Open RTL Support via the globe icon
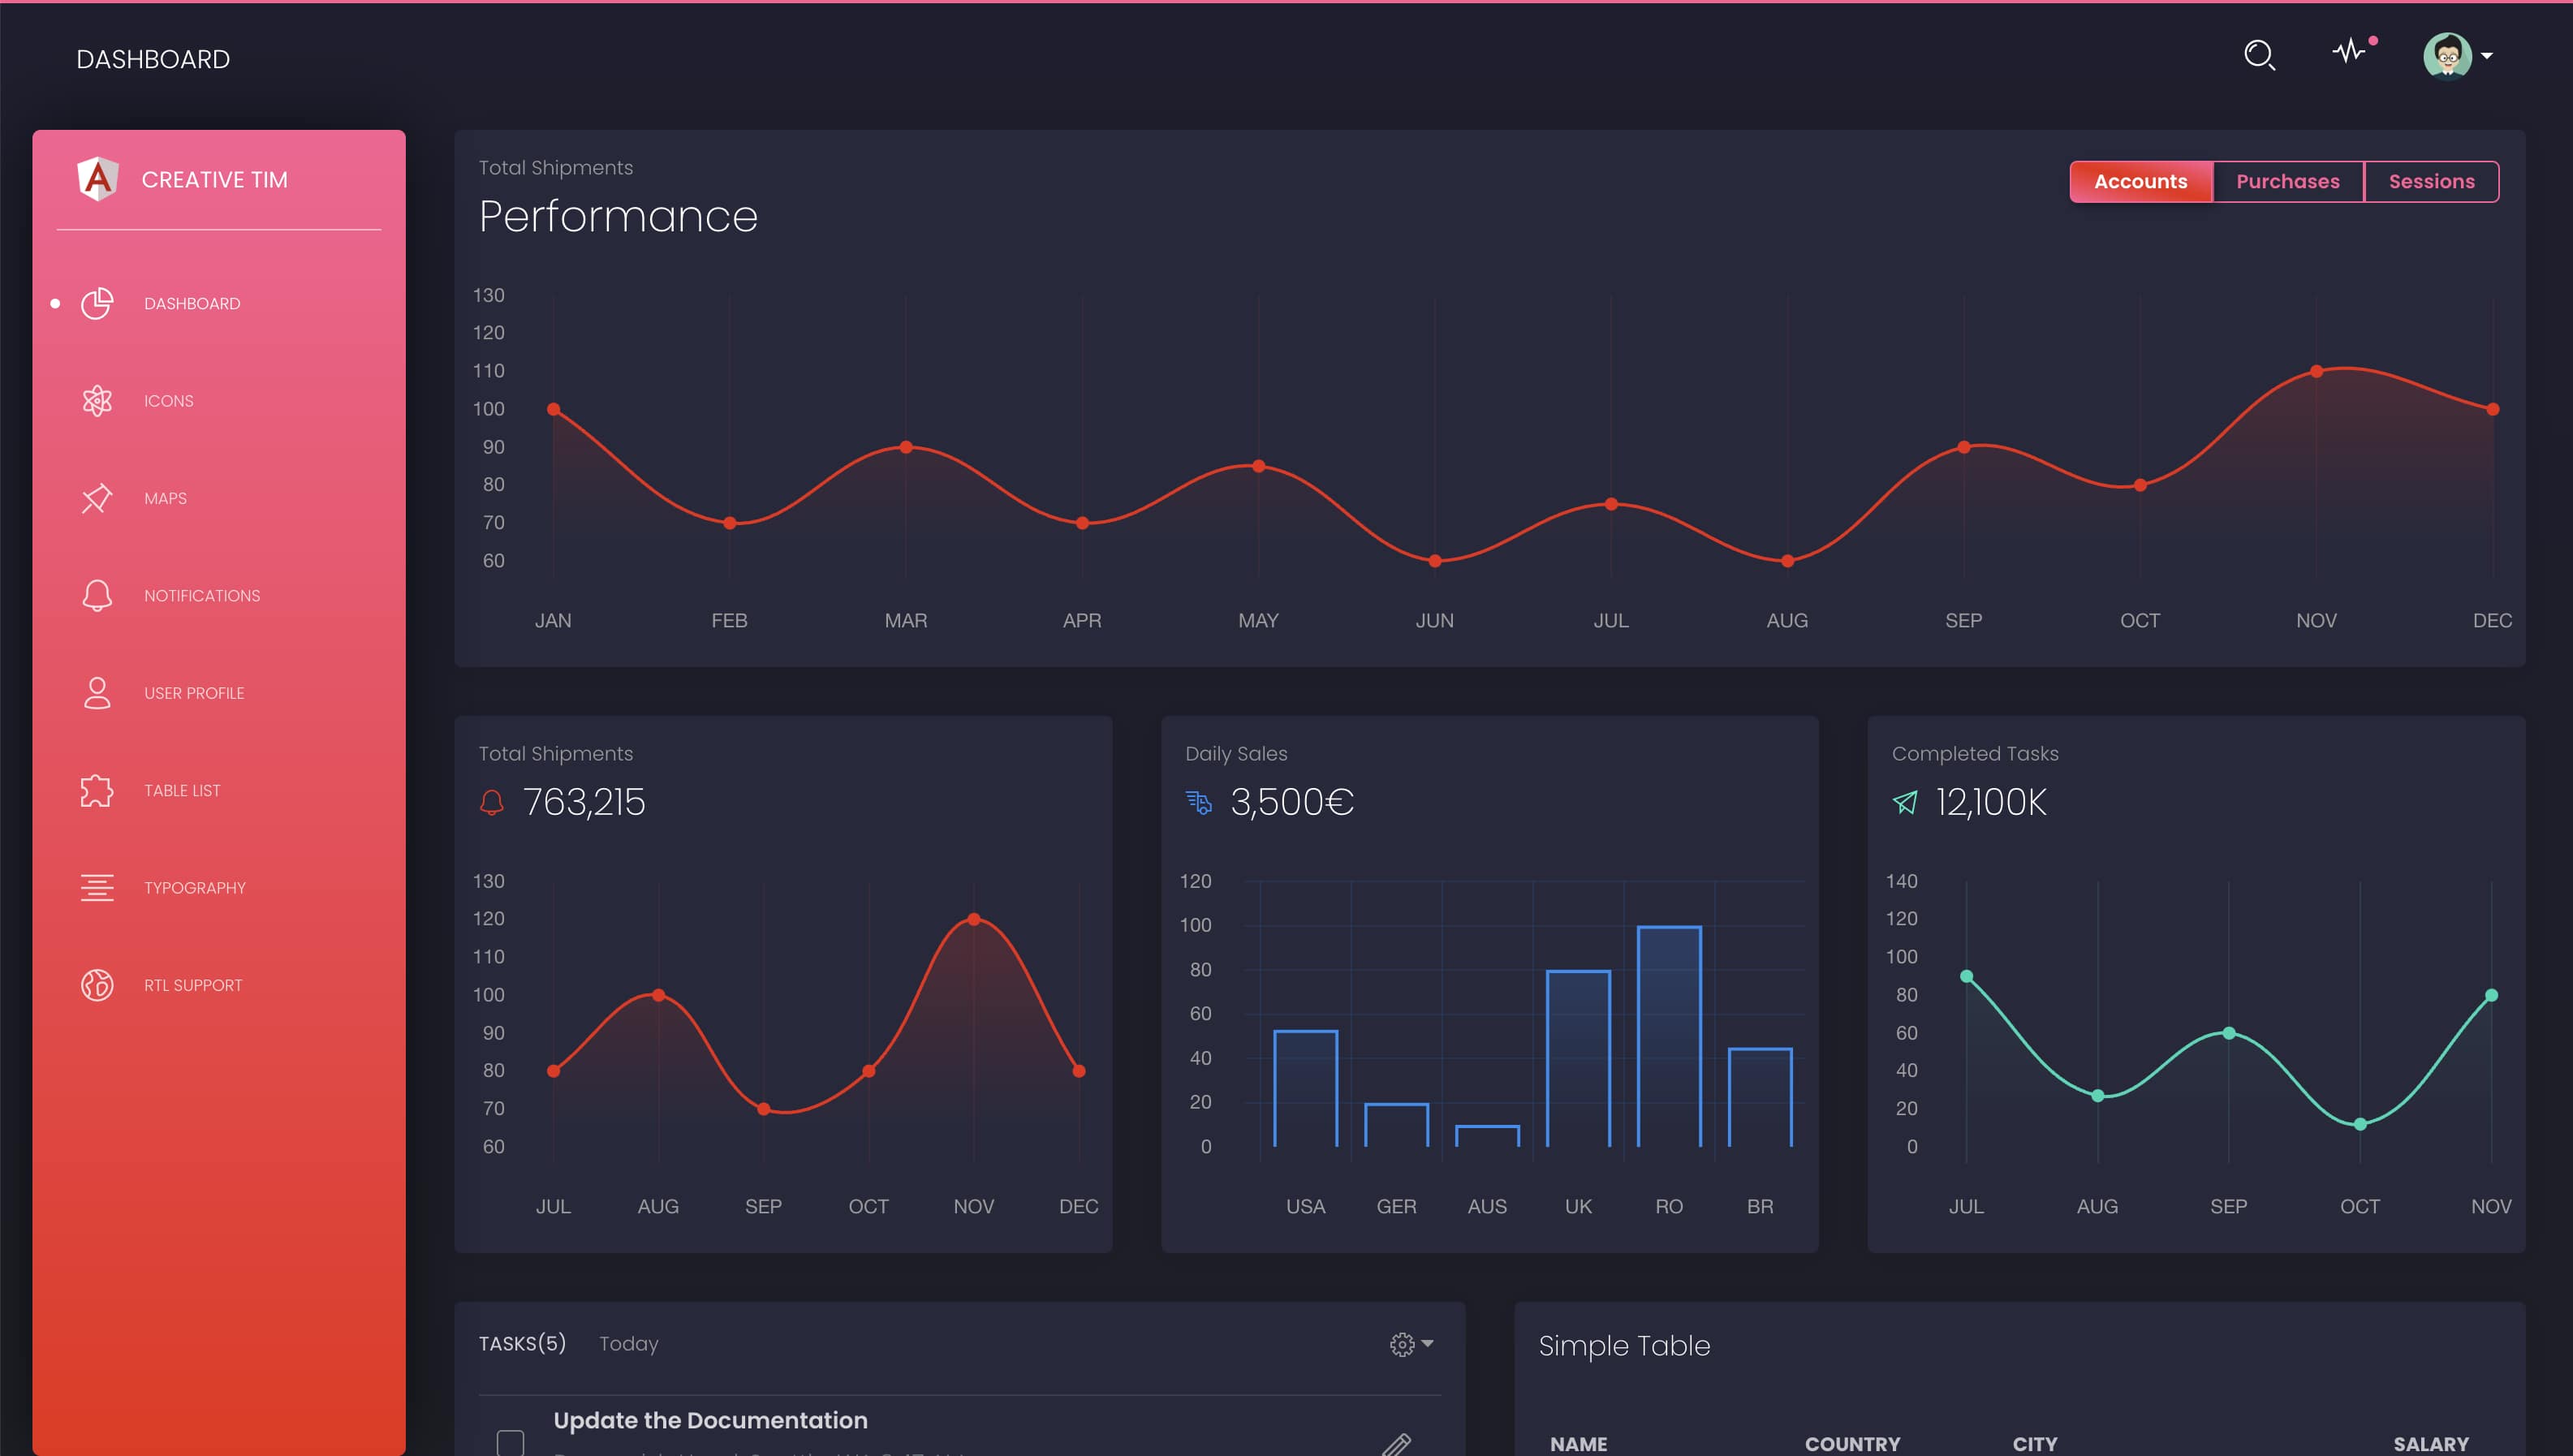 click(x=97, y=984)
